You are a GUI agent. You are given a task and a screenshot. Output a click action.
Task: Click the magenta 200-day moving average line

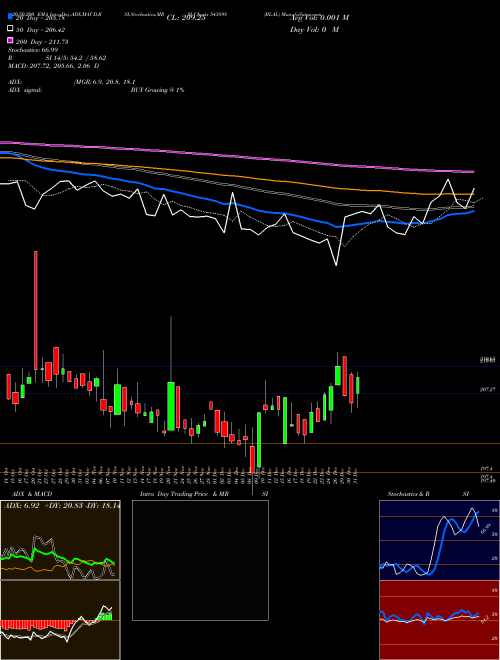(x=237, y=157)
